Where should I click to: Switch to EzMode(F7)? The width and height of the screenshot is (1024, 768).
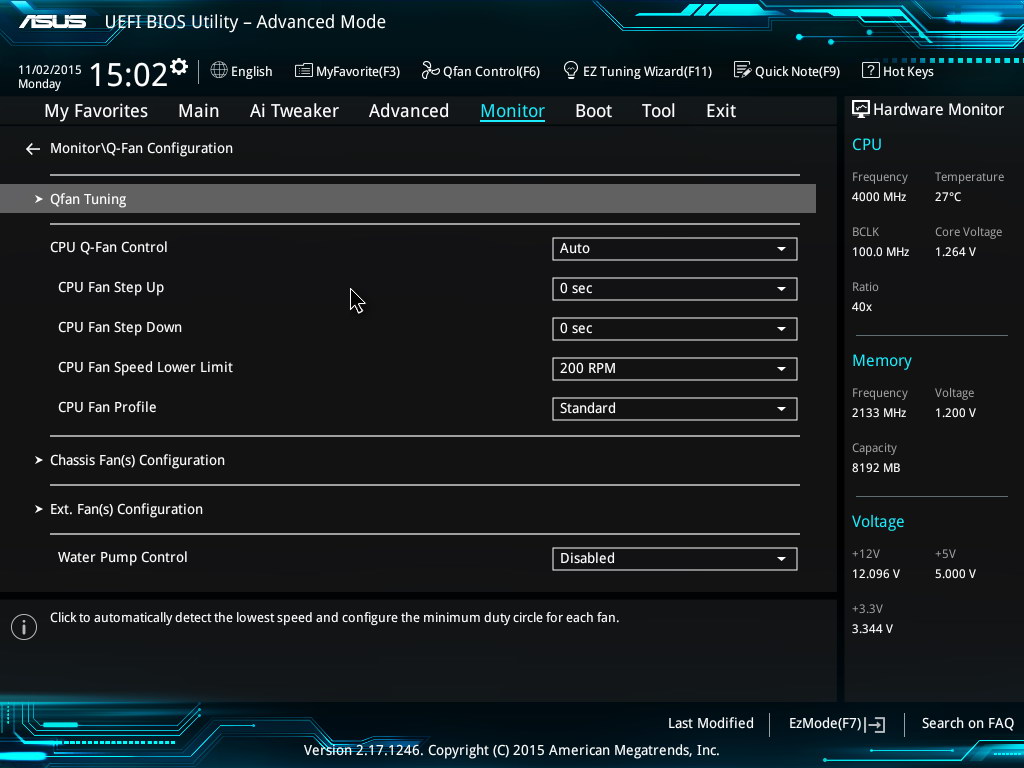pos(836,724)
